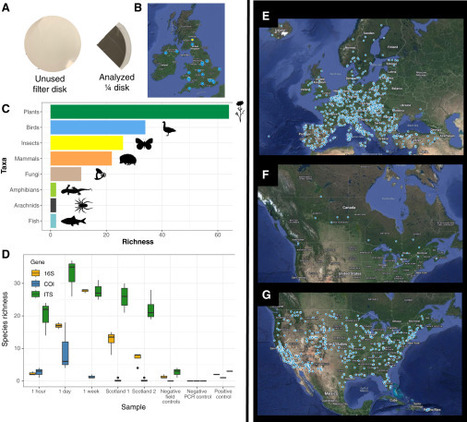The height and width of the screenshot is (422, 467).
Task: Click the 'Amphibians' axis label
Action: [24, 190]
